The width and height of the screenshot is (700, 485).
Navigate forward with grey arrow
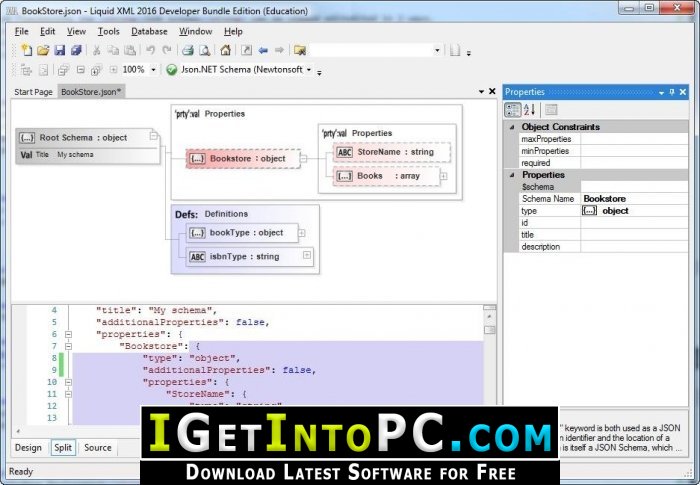[279, 50]
